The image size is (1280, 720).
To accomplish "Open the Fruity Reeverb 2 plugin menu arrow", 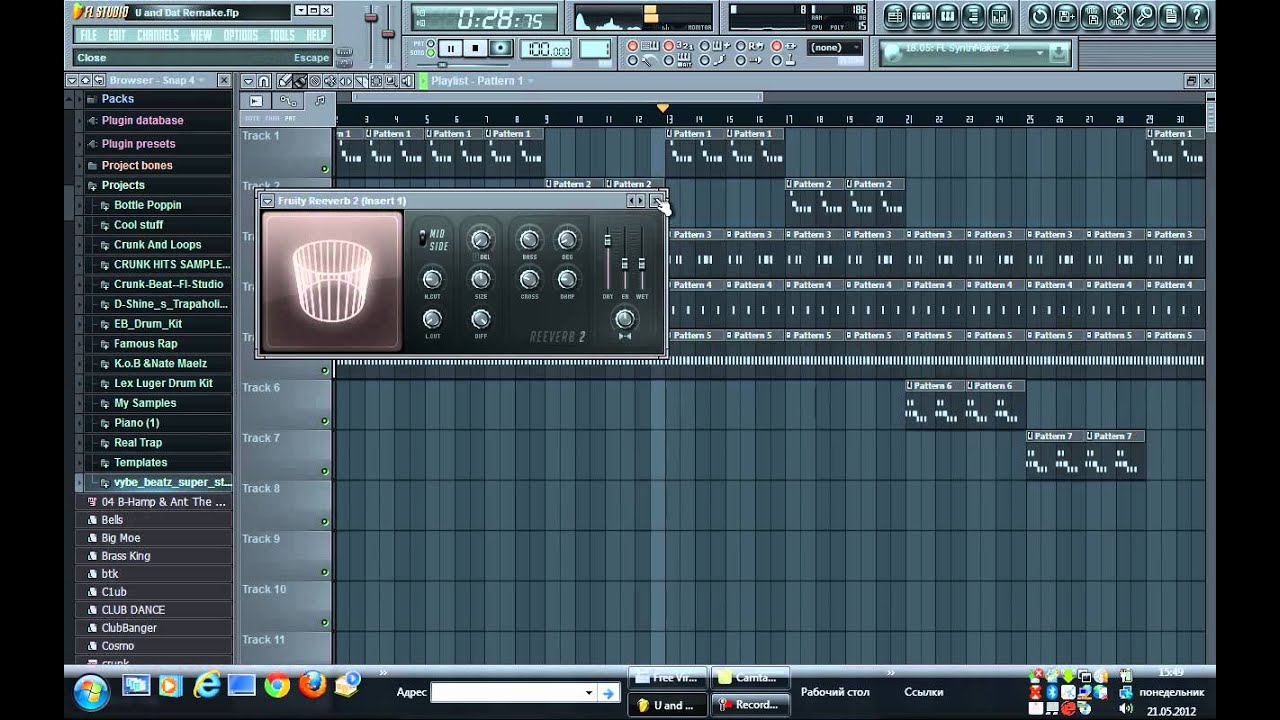I will [x=268, y=201].
